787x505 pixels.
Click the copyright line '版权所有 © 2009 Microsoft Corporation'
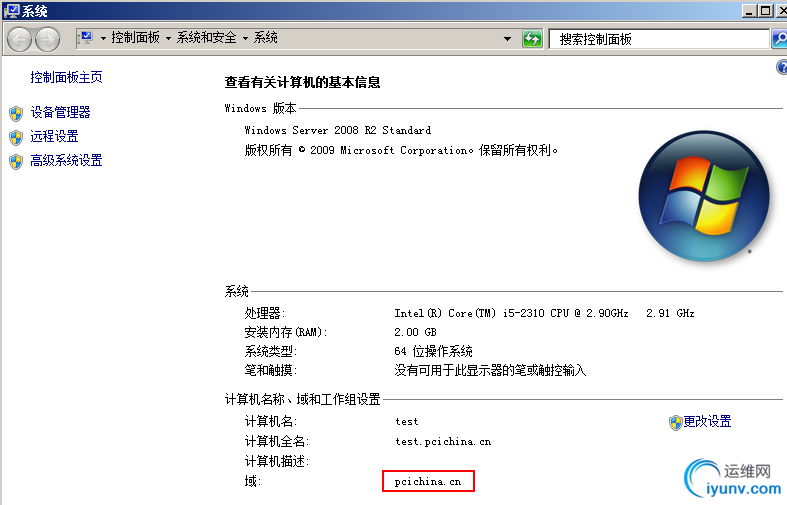tap(359, 150)
